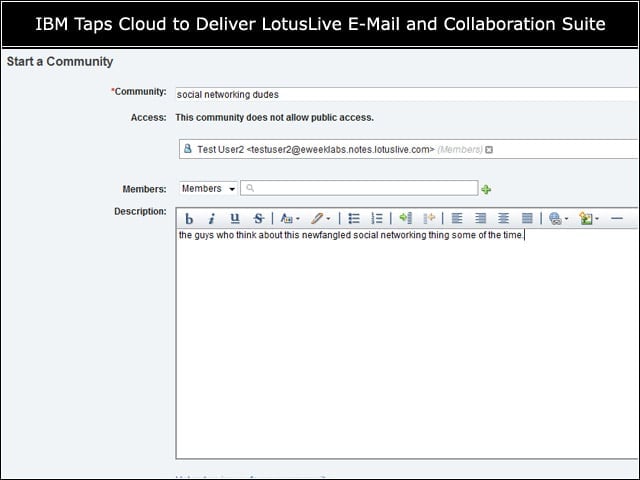This screenshot has height=480, width=640.
Task: Align description text left
Action: point(457,219)
